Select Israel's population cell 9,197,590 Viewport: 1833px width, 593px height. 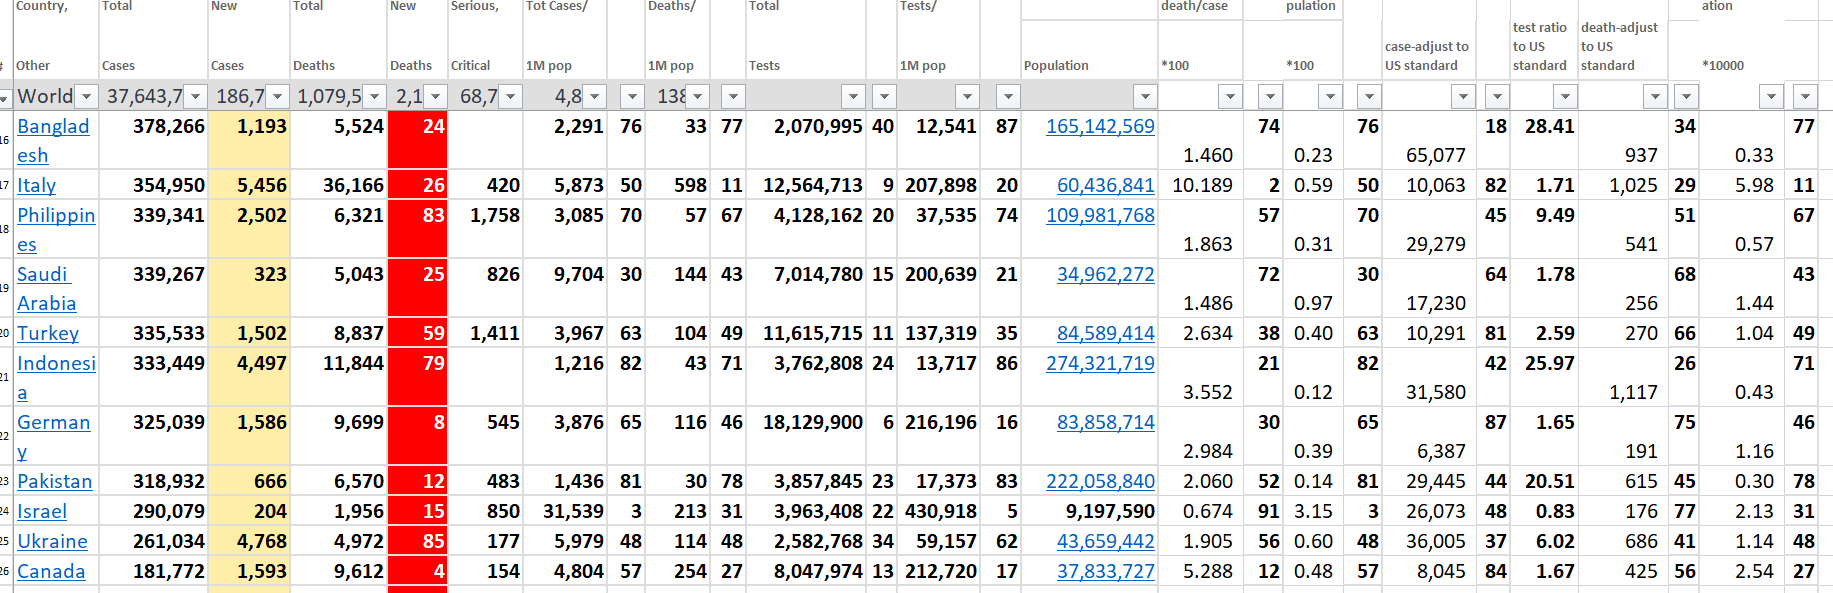1089,511
